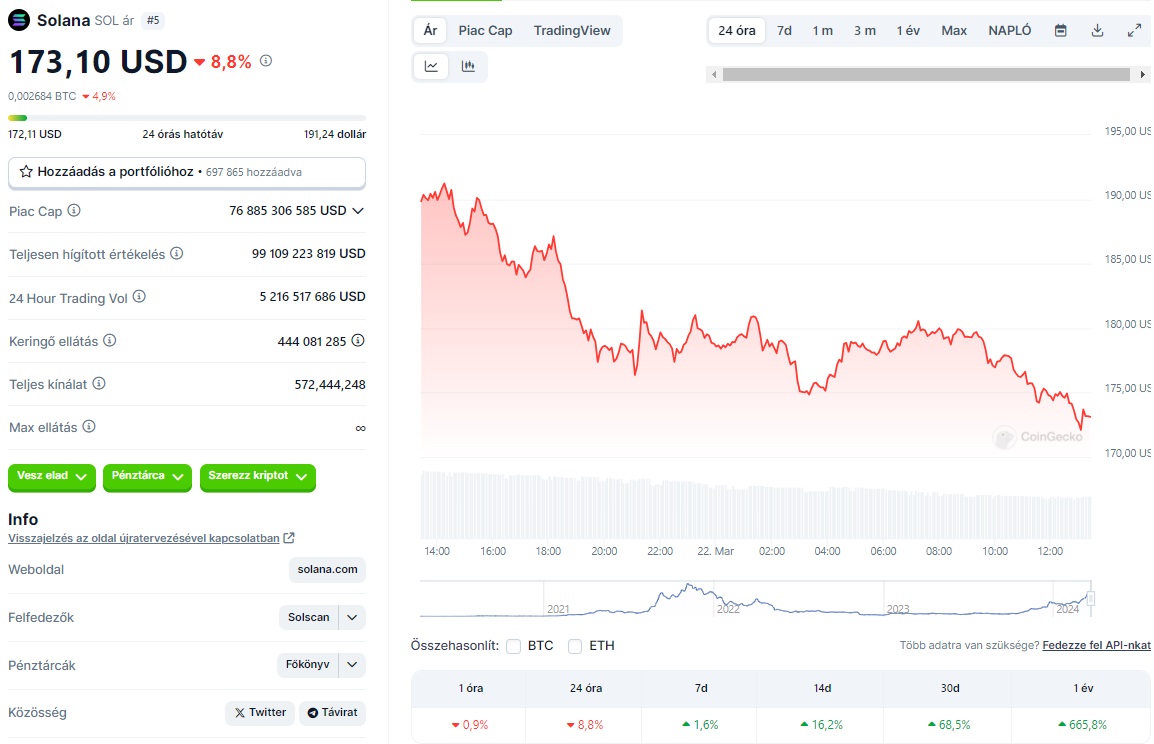Click info icon next to Piac Cap
The height and width of the screenshot is (744, 1154).
pyautogui.click(x=74, y=211)
